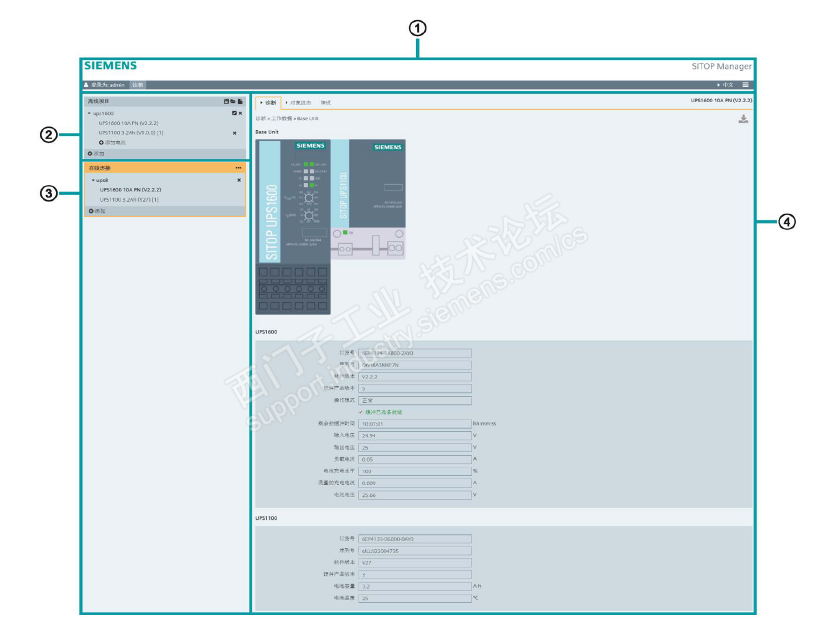813x625 pixels.
Task: Click the battery charge level field showing 100
Action: tap(415, 471)
